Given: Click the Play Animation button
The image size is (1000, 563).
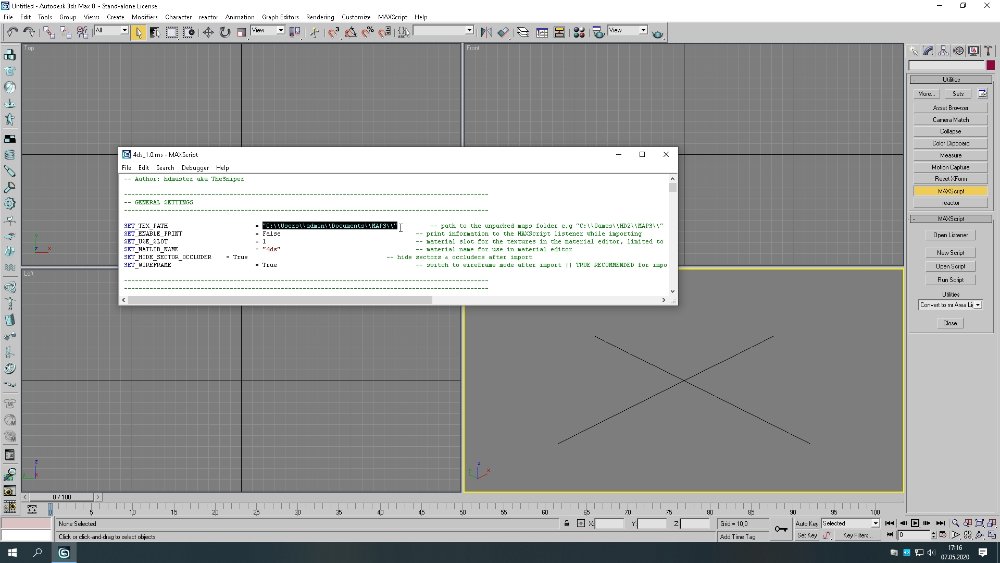Looking at the screenshot, I should pos(914,523).
